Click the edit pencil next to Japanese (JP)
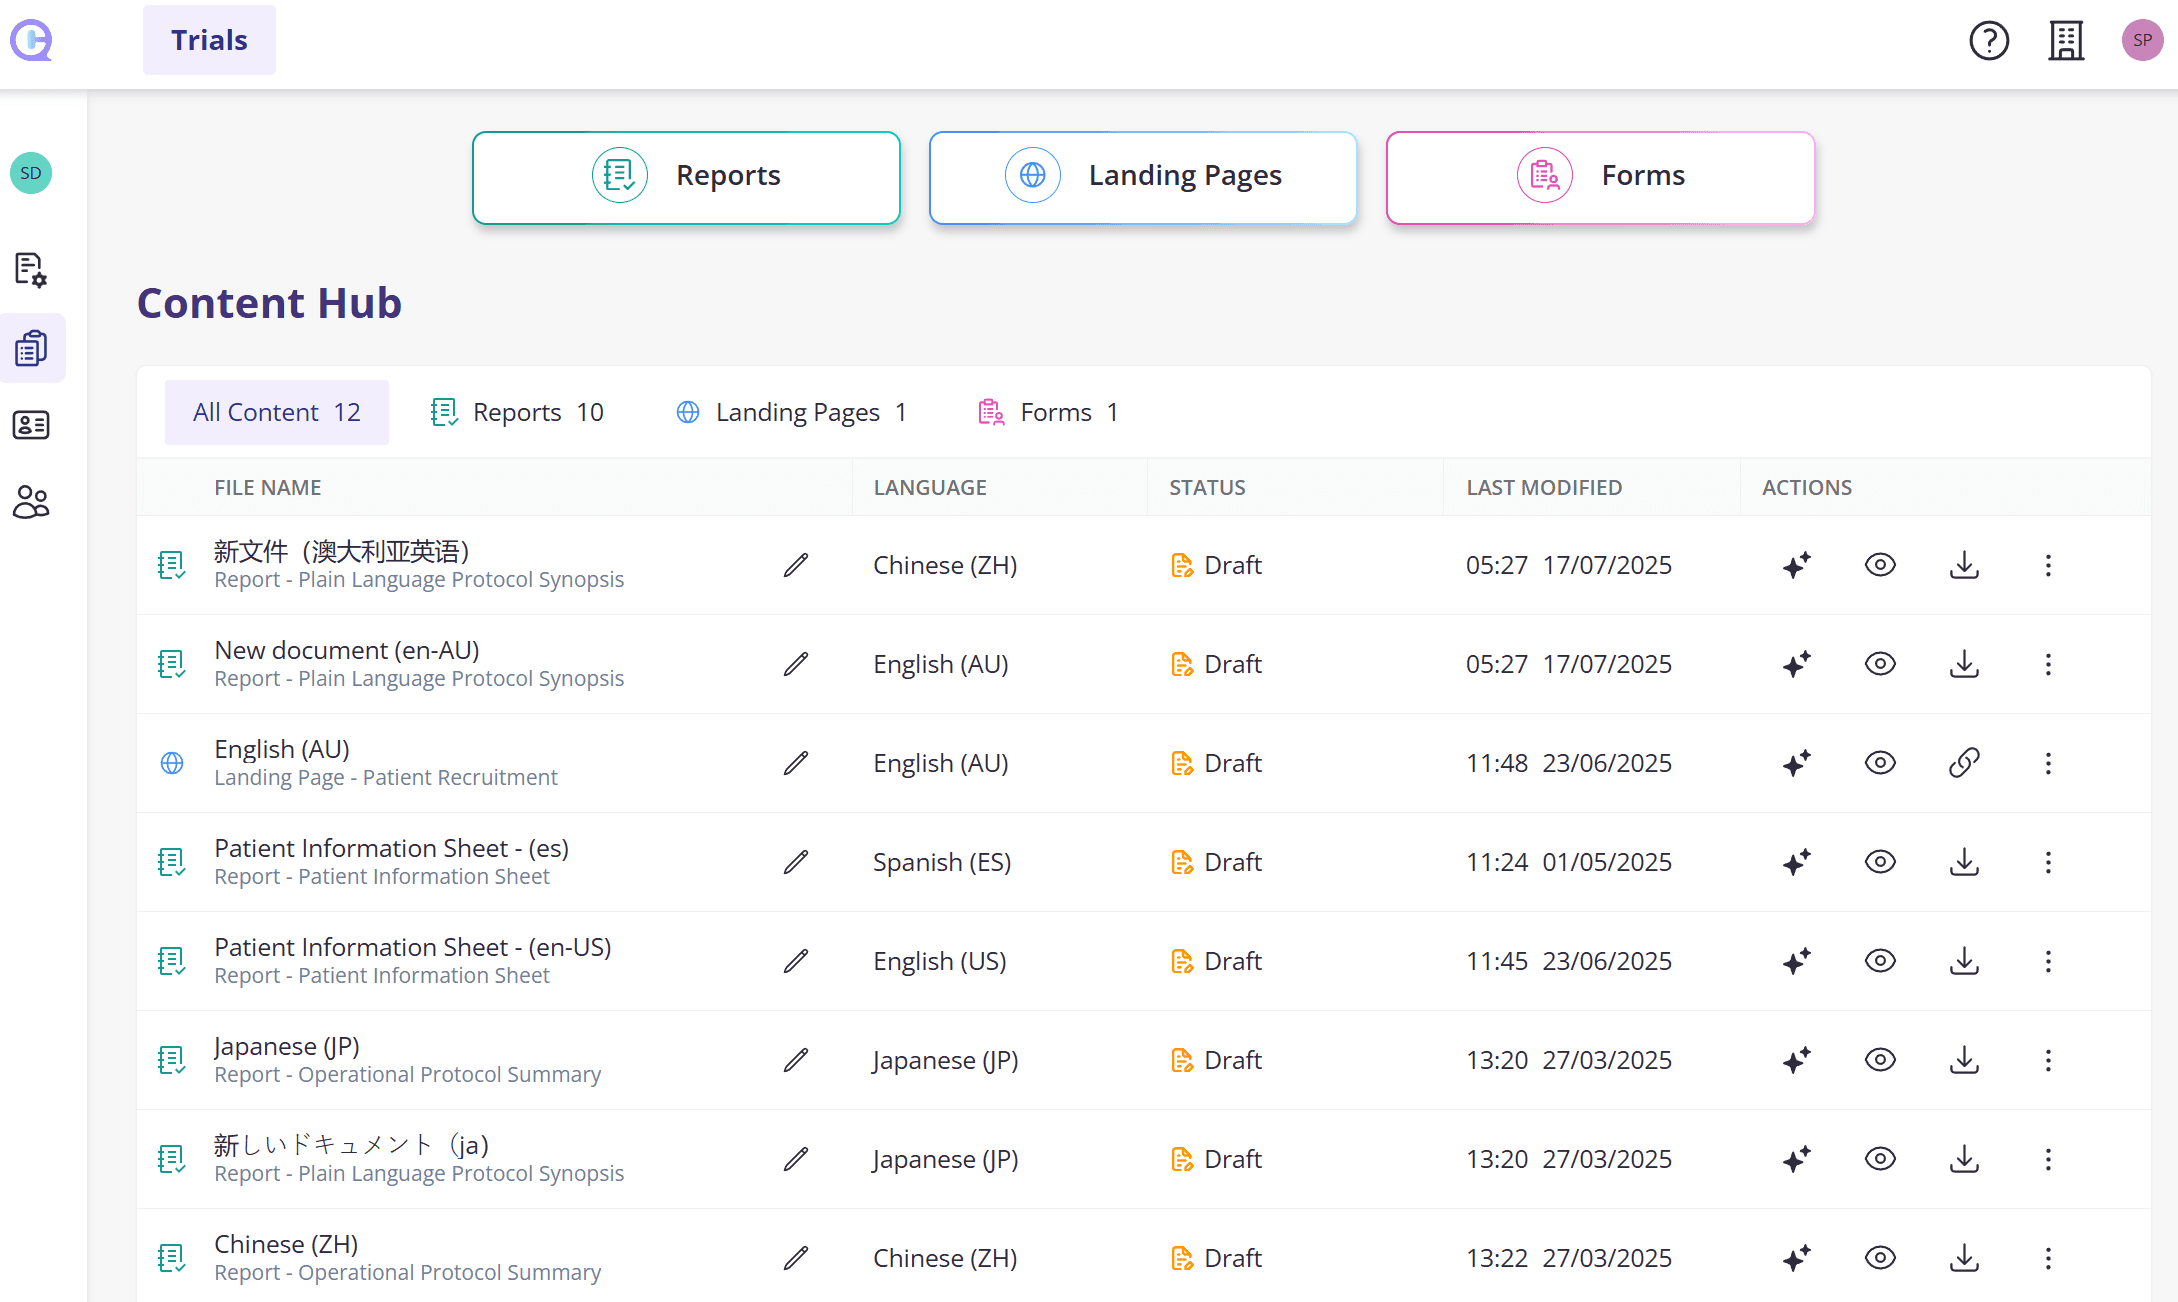This screenshot has height=1302, width=2178. [795, 1060]
